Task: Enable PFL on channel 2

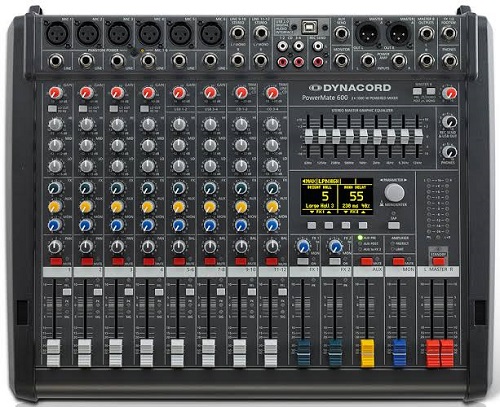Action: pos(98,292)
